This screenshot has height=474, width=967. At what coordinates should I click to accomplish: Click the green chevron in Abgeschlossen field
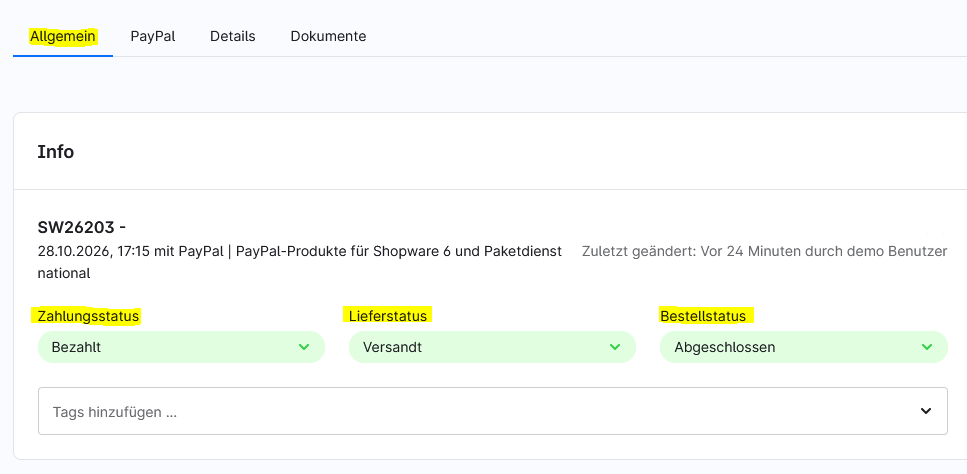927,347
